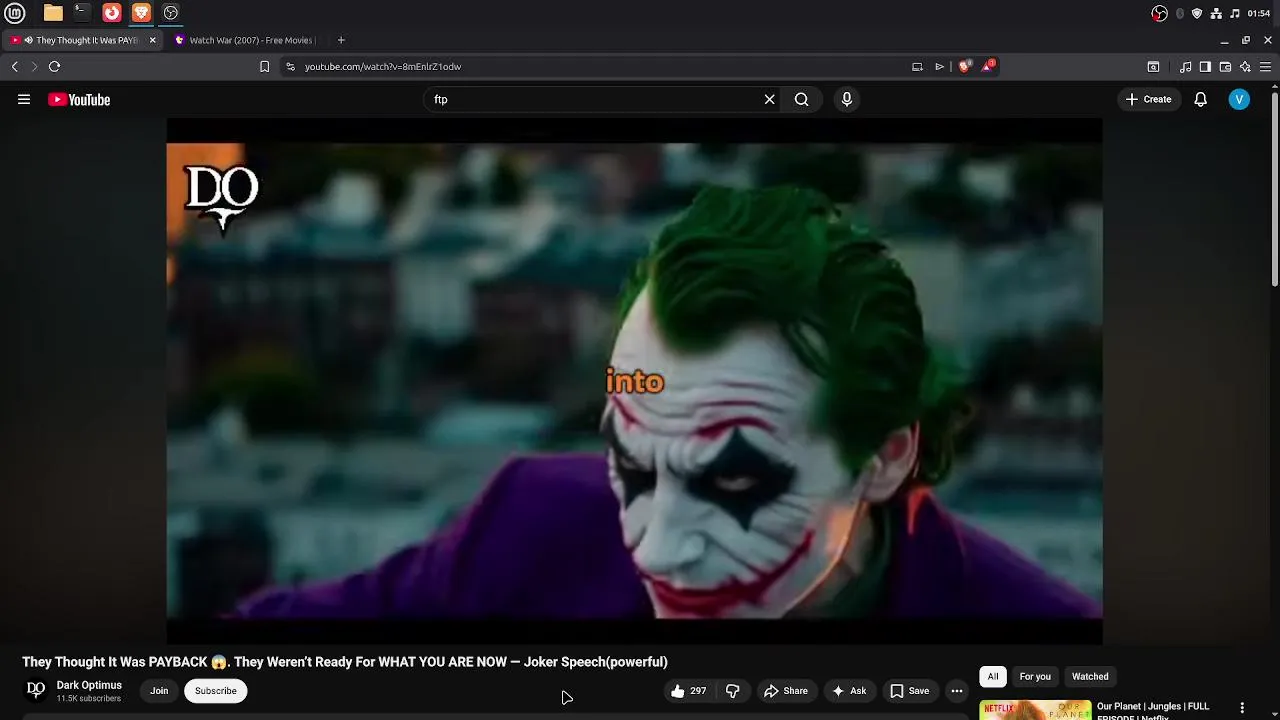The height and width of the screenshot is (720, 1280).
Task: Select the For you filter chip
Action: tap(1035, 677)
